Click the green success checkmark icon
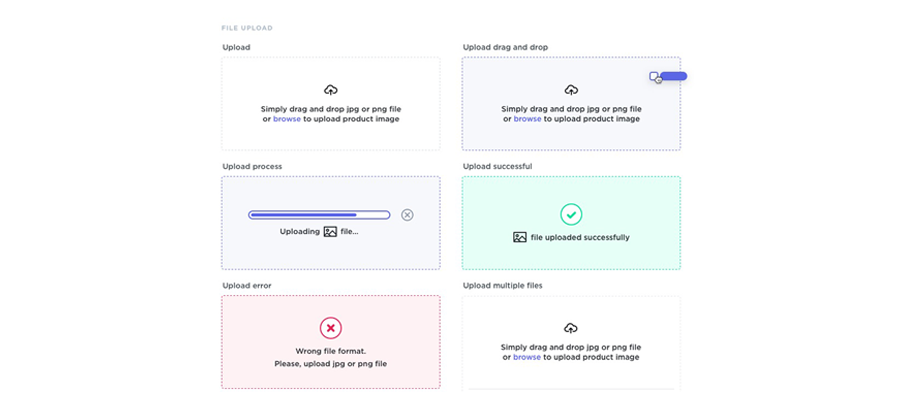This screenshot has width=900, height=400. [571, 214]
